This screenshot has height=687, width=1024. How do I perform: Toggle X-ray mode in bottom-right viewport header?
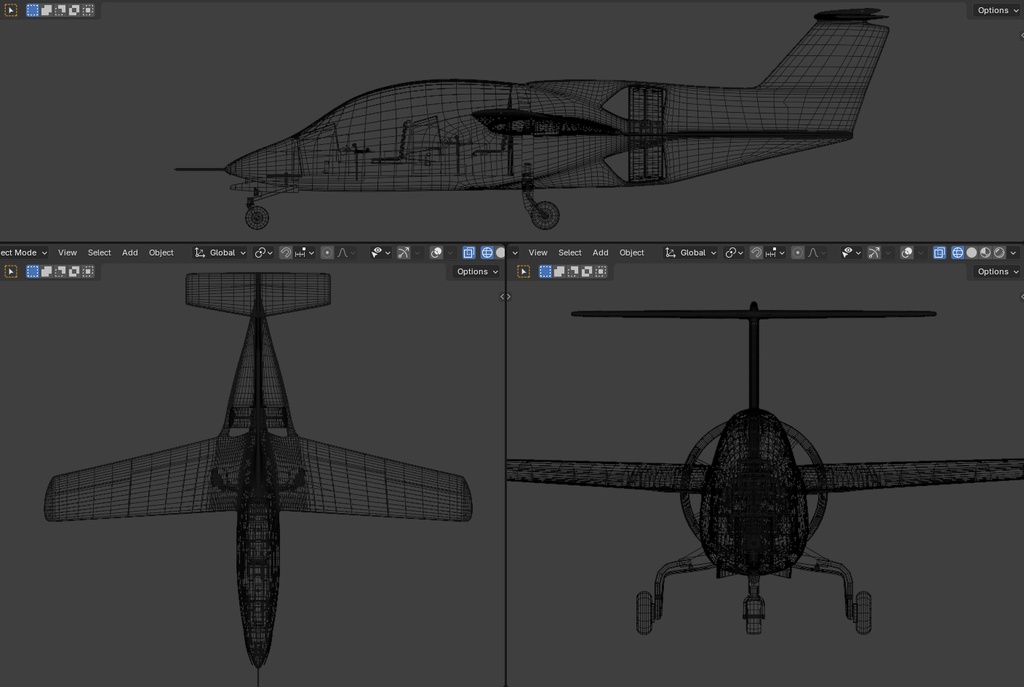click(939, 253)
